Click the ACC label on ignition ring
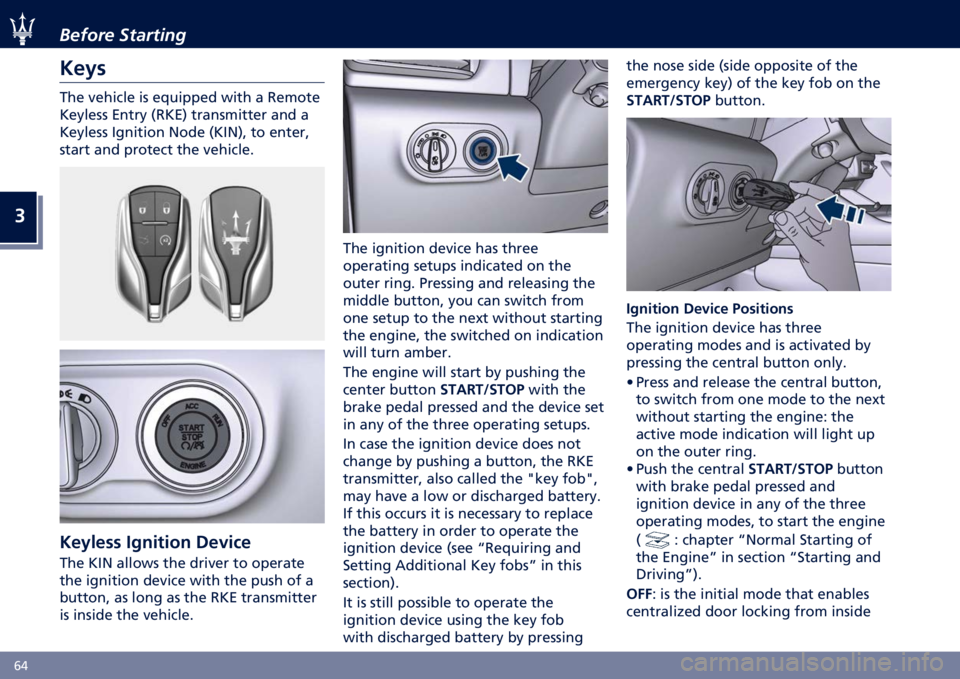This screenshot has width=960, height=679. [192, 406]
